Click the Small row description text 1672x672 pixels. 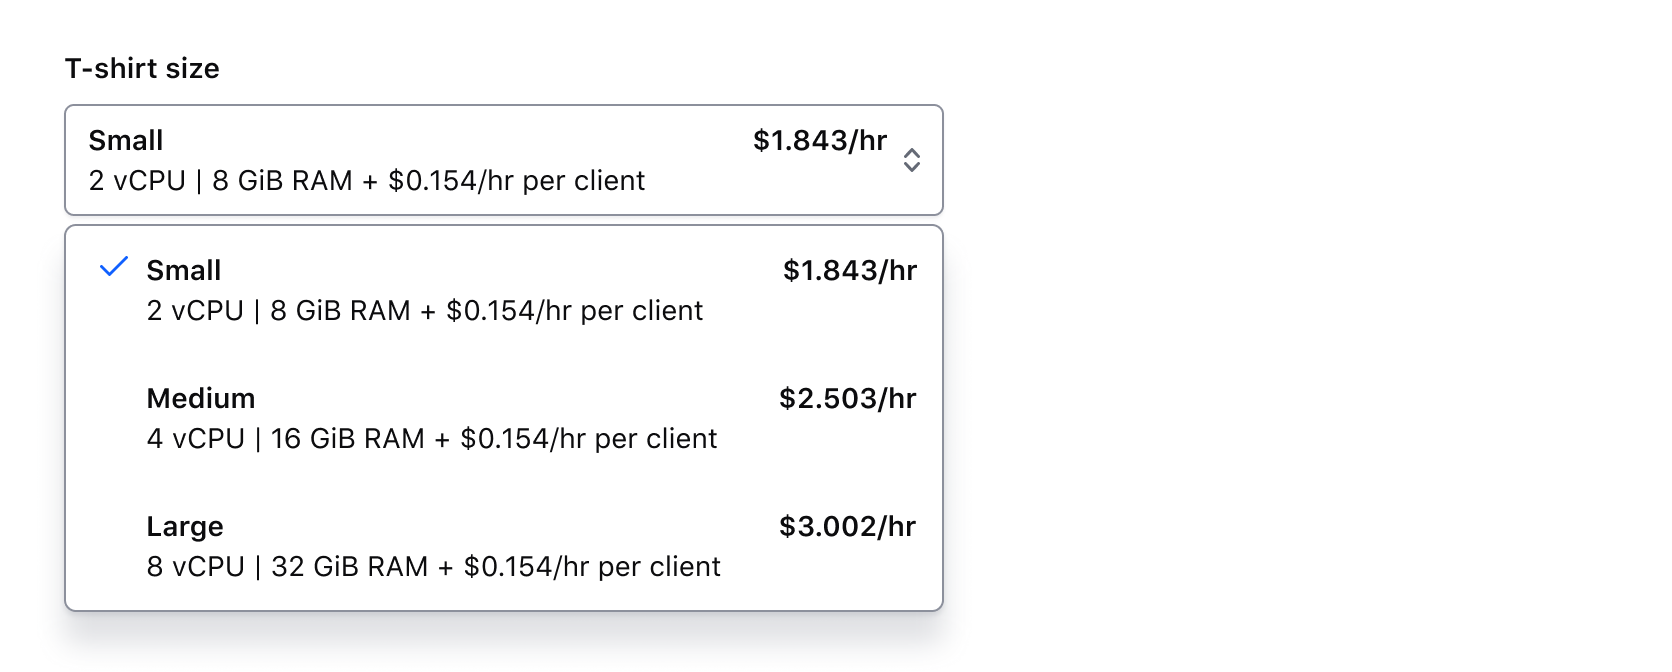coord(425,310)
